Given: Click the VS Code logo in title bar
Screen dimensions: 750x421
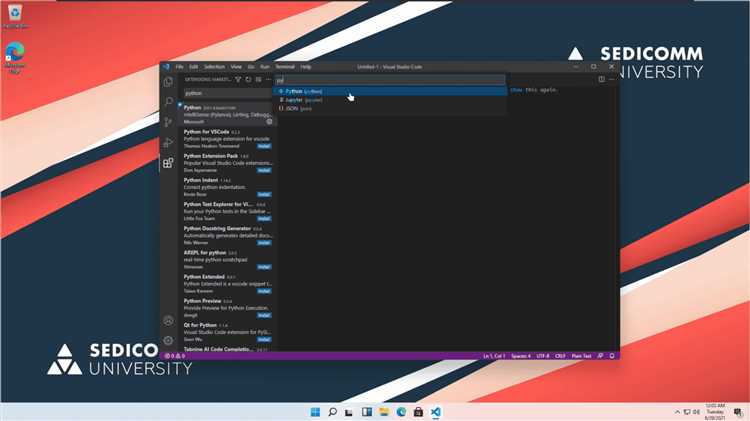Looking at the screenshot, I should (166, 66).
